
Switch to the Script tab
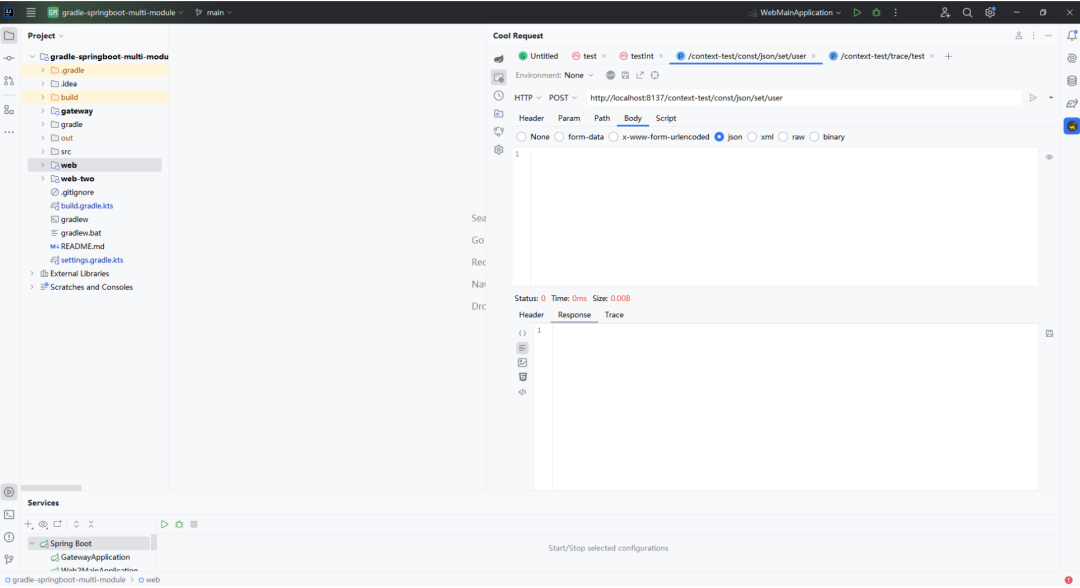(666, 118)
